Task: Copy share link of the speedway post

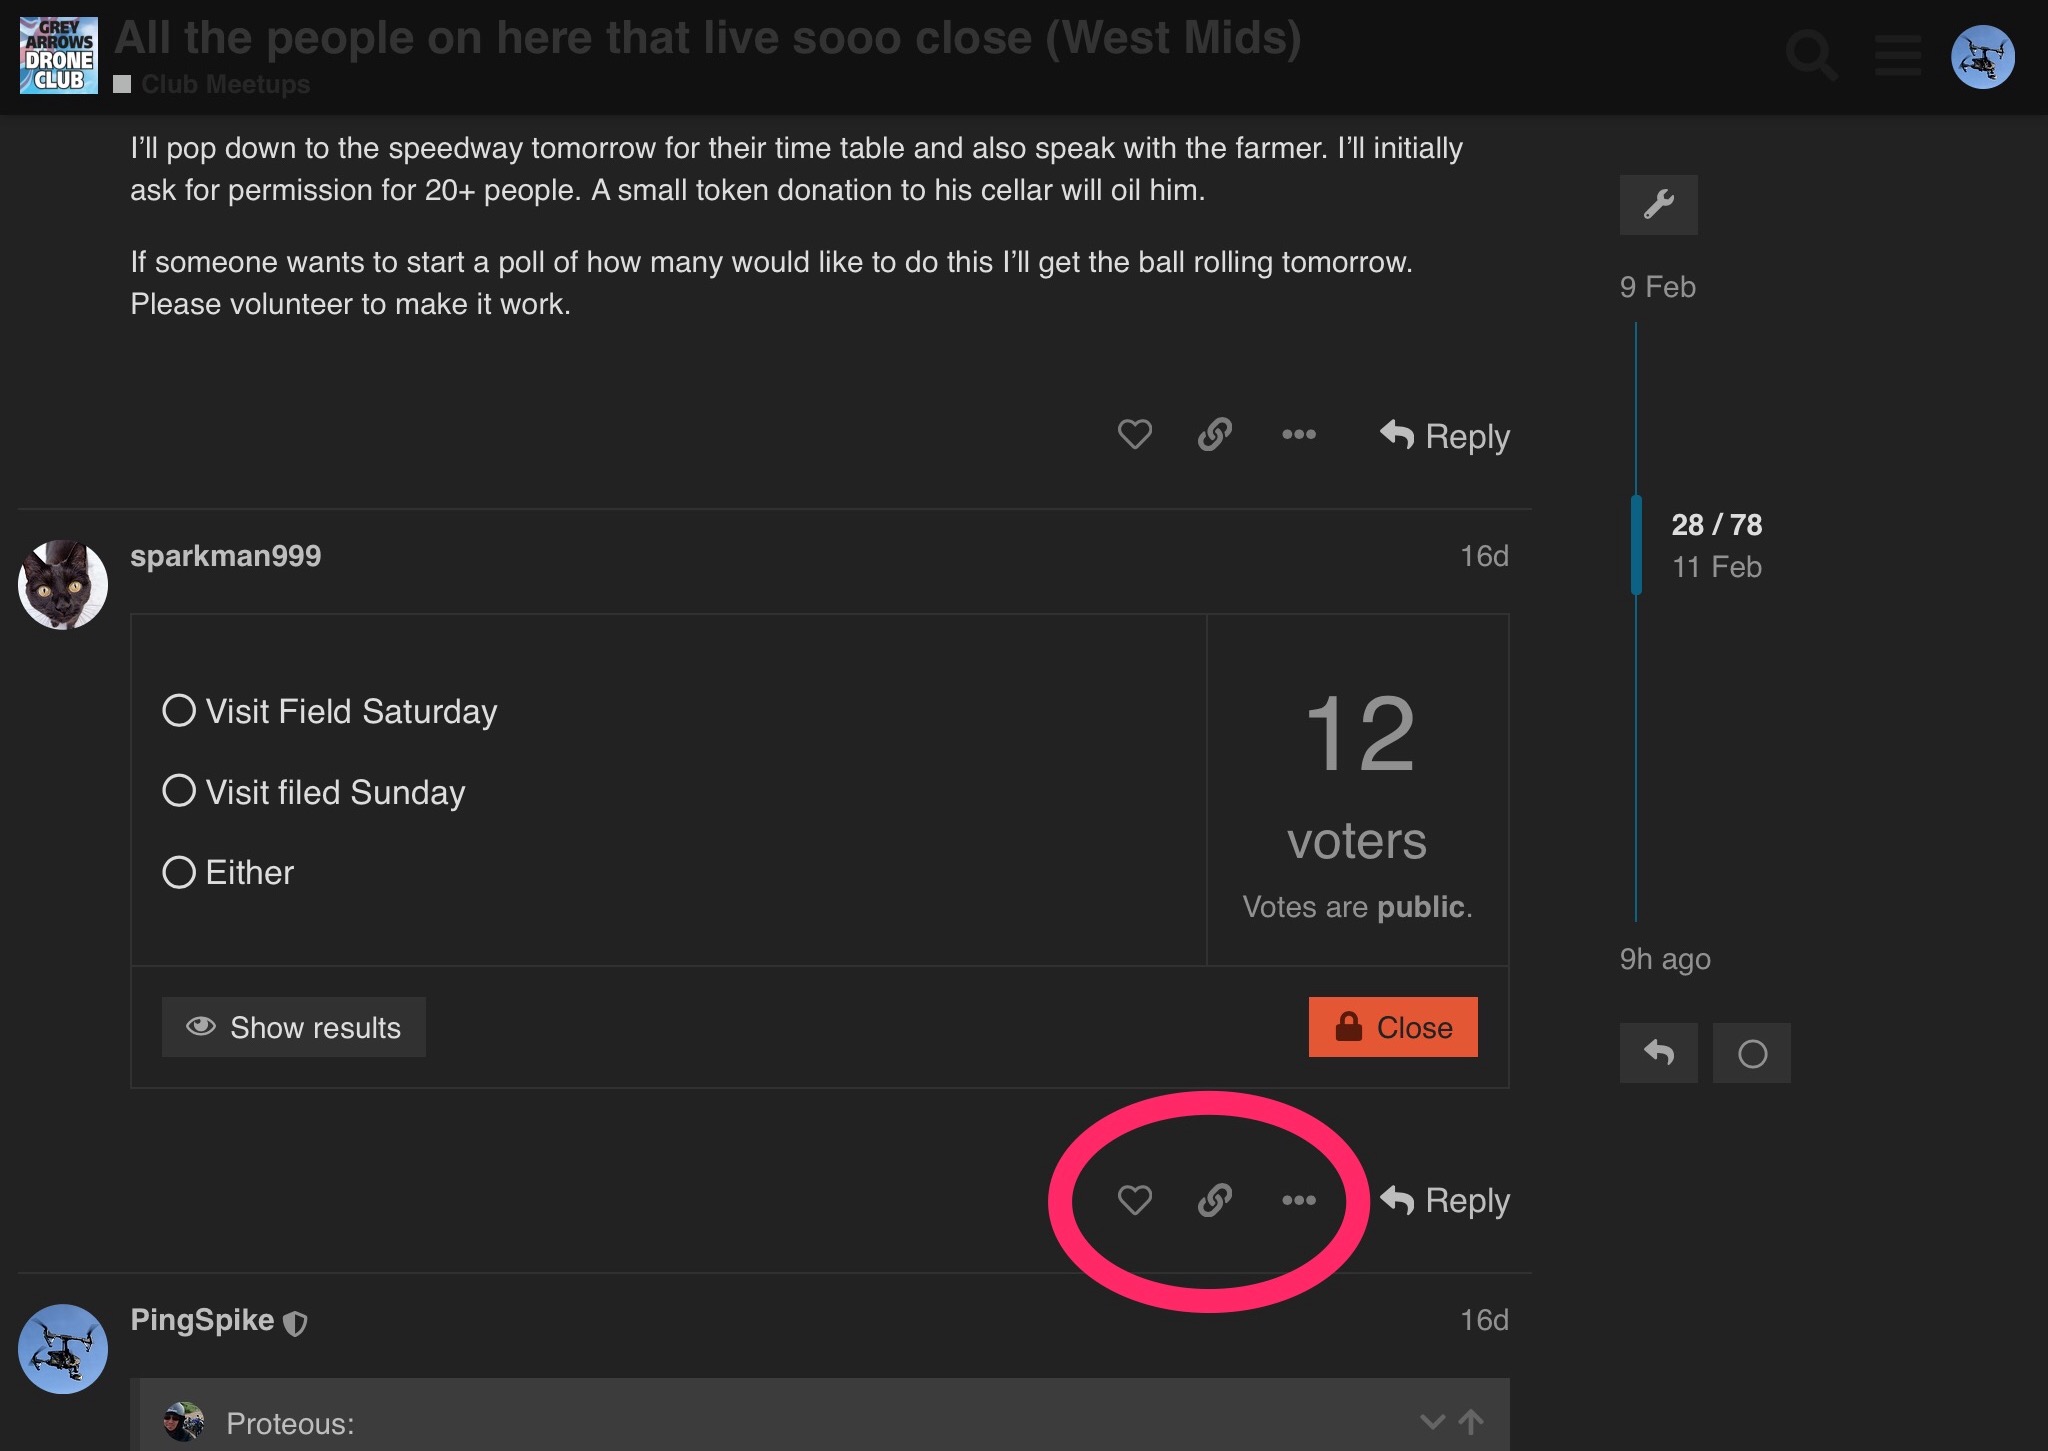Action: click(x=1214, y=434)
